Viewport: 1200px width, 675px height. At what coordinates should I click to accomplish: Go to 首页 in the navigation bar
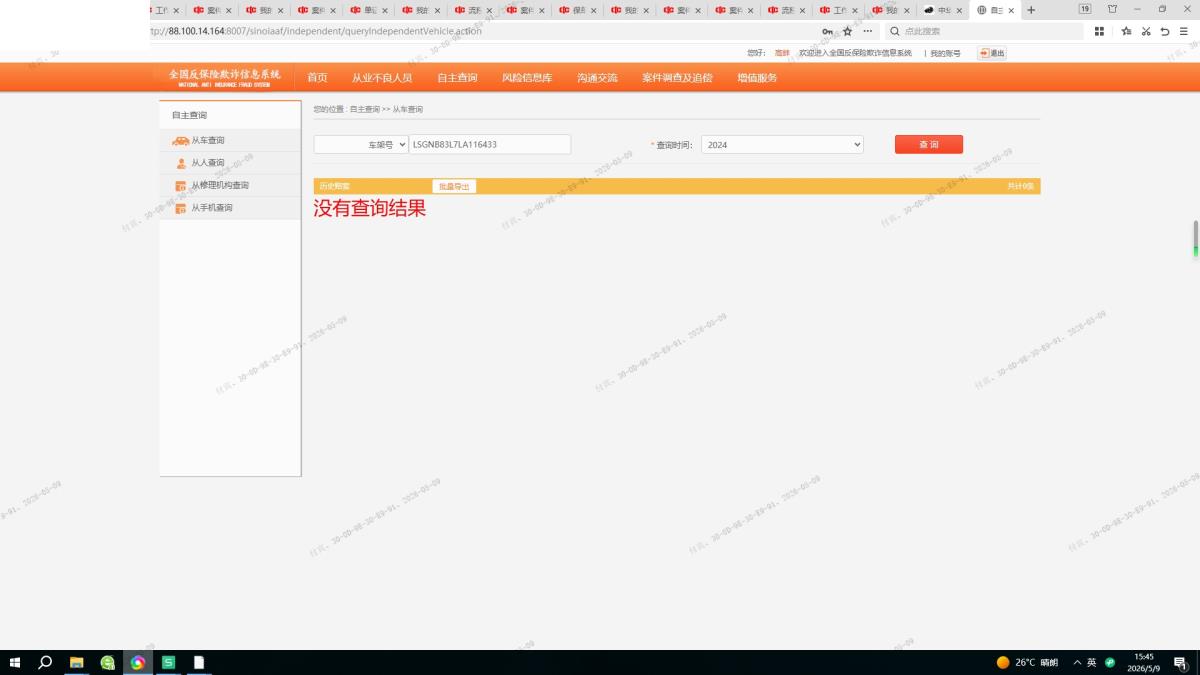(317, 78)
